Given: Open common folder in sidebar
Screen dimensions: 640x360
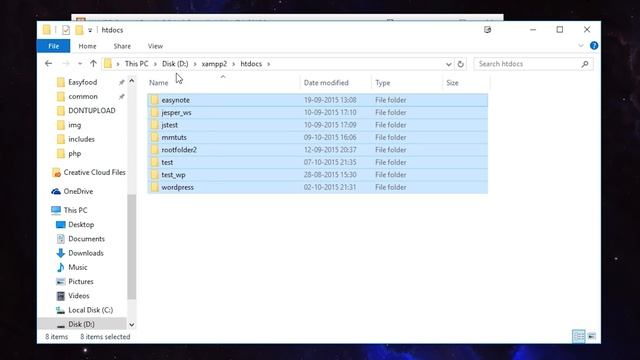Looking at the screenshot, I should pos(83,96).
